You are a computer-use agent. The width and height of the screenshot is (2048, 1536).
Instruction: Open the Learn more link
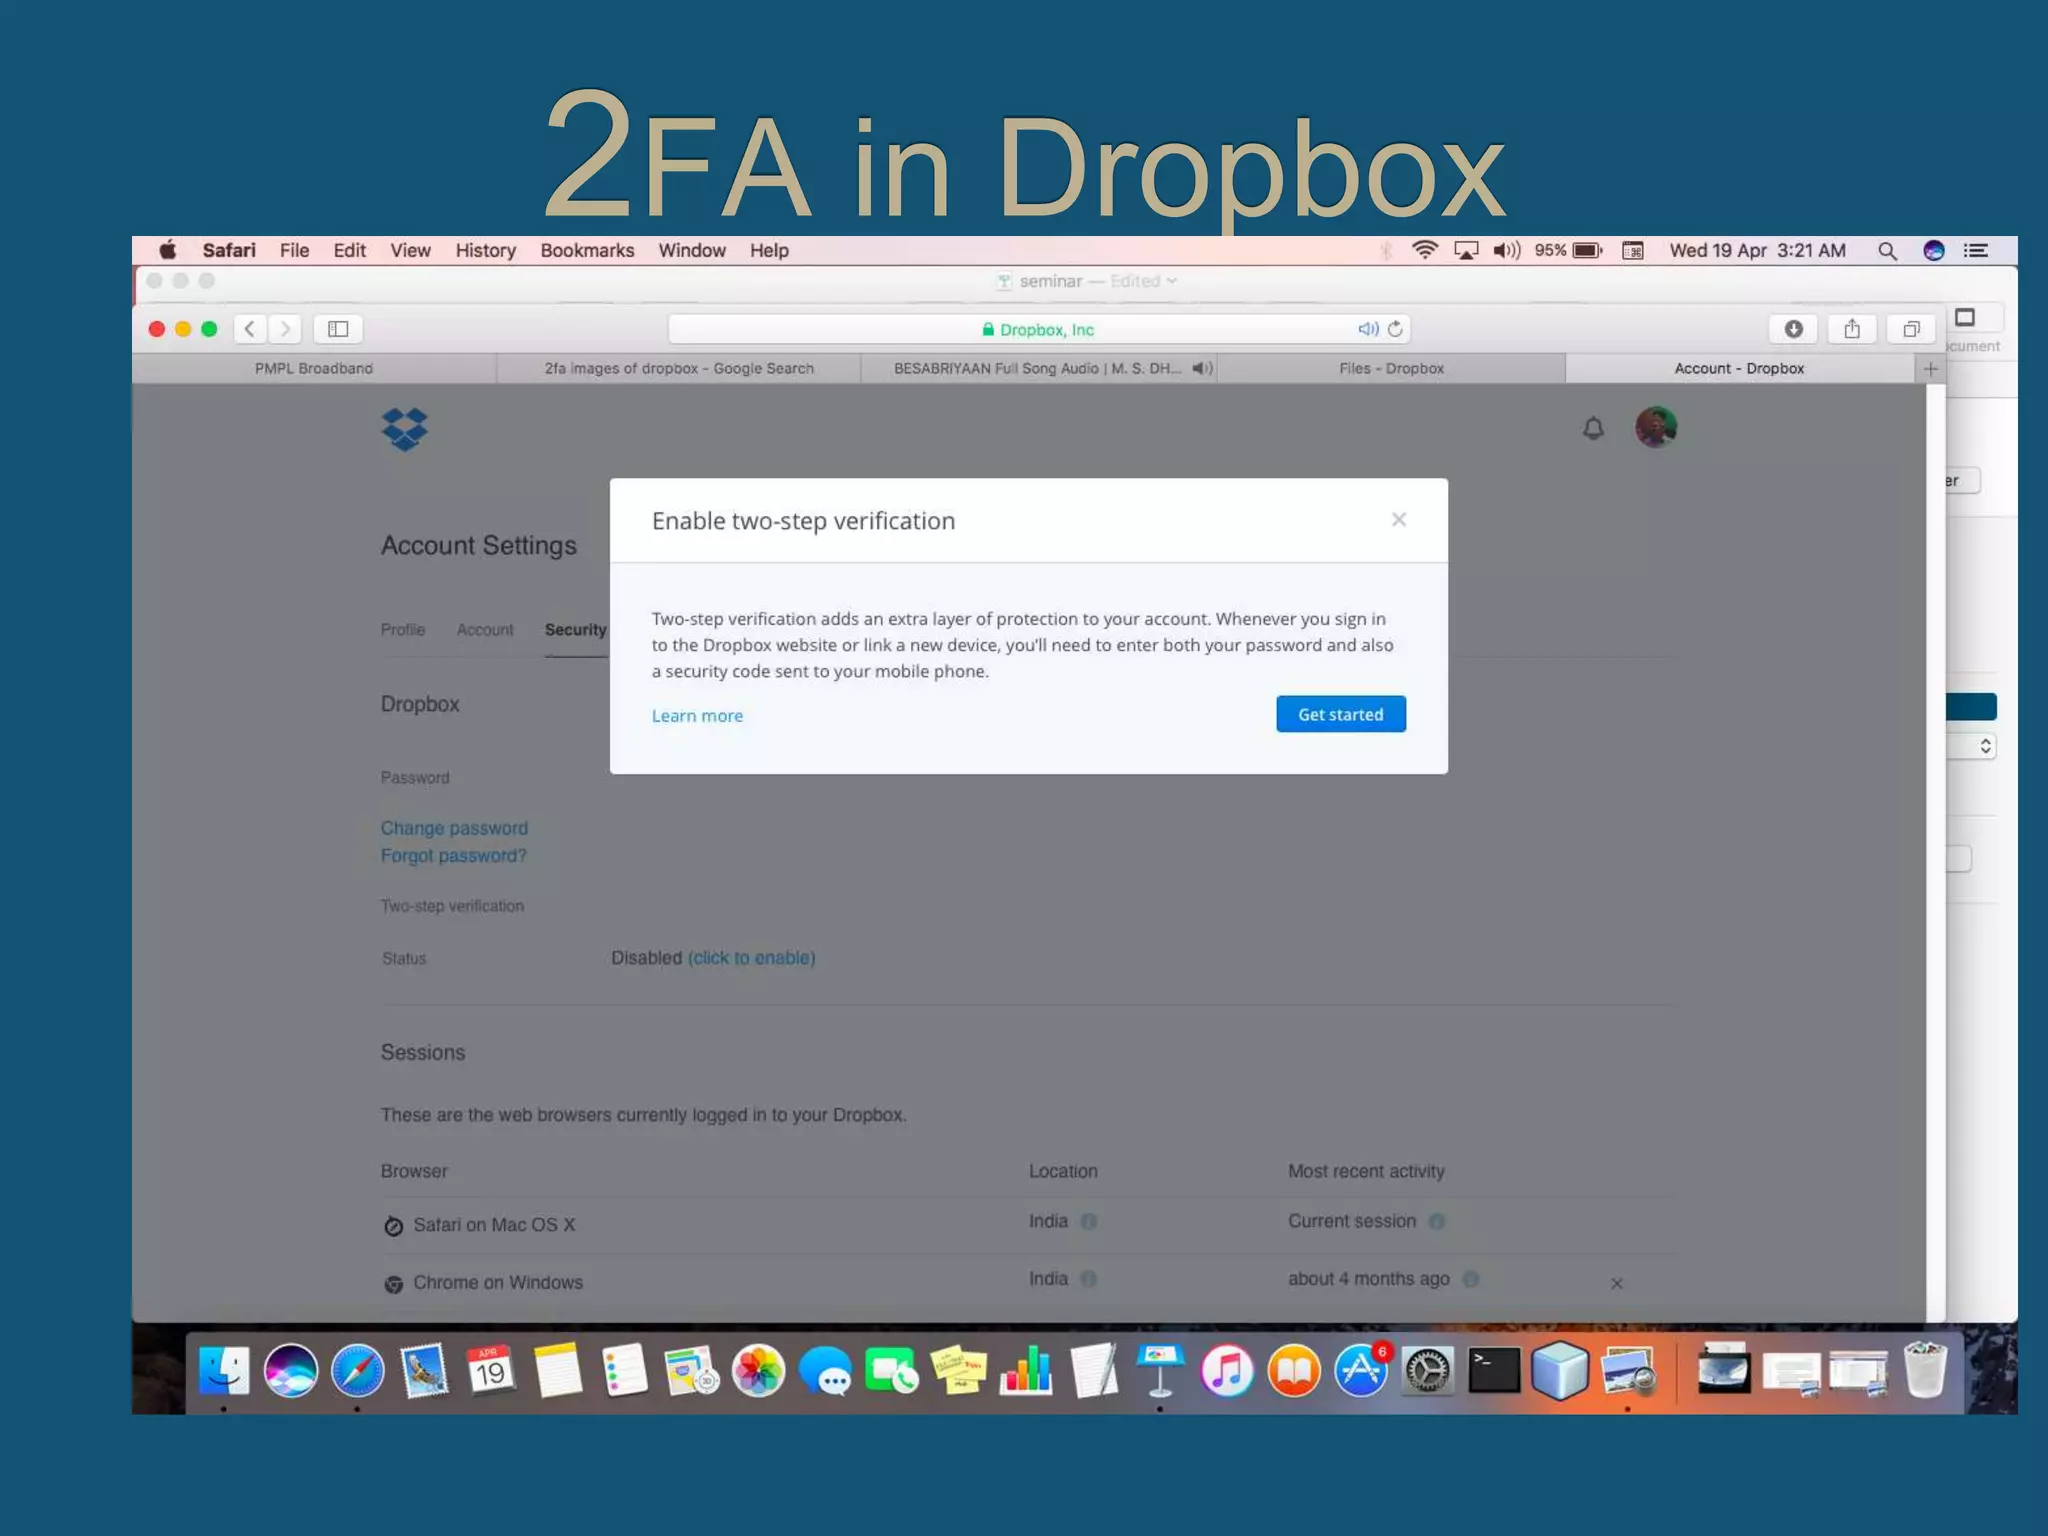coord(697,716)
